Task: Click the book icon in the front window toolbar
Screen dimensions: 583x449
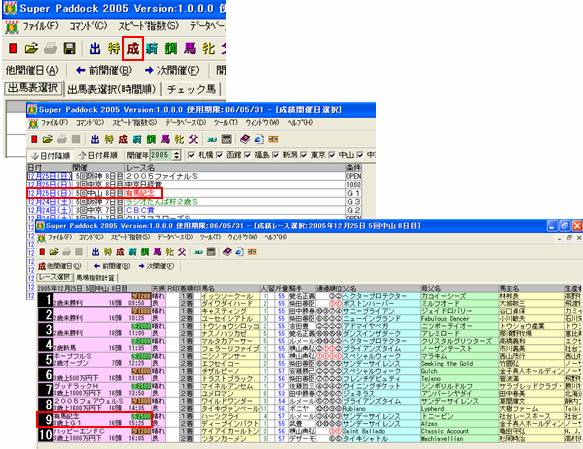Action: (x=227, y=252)
